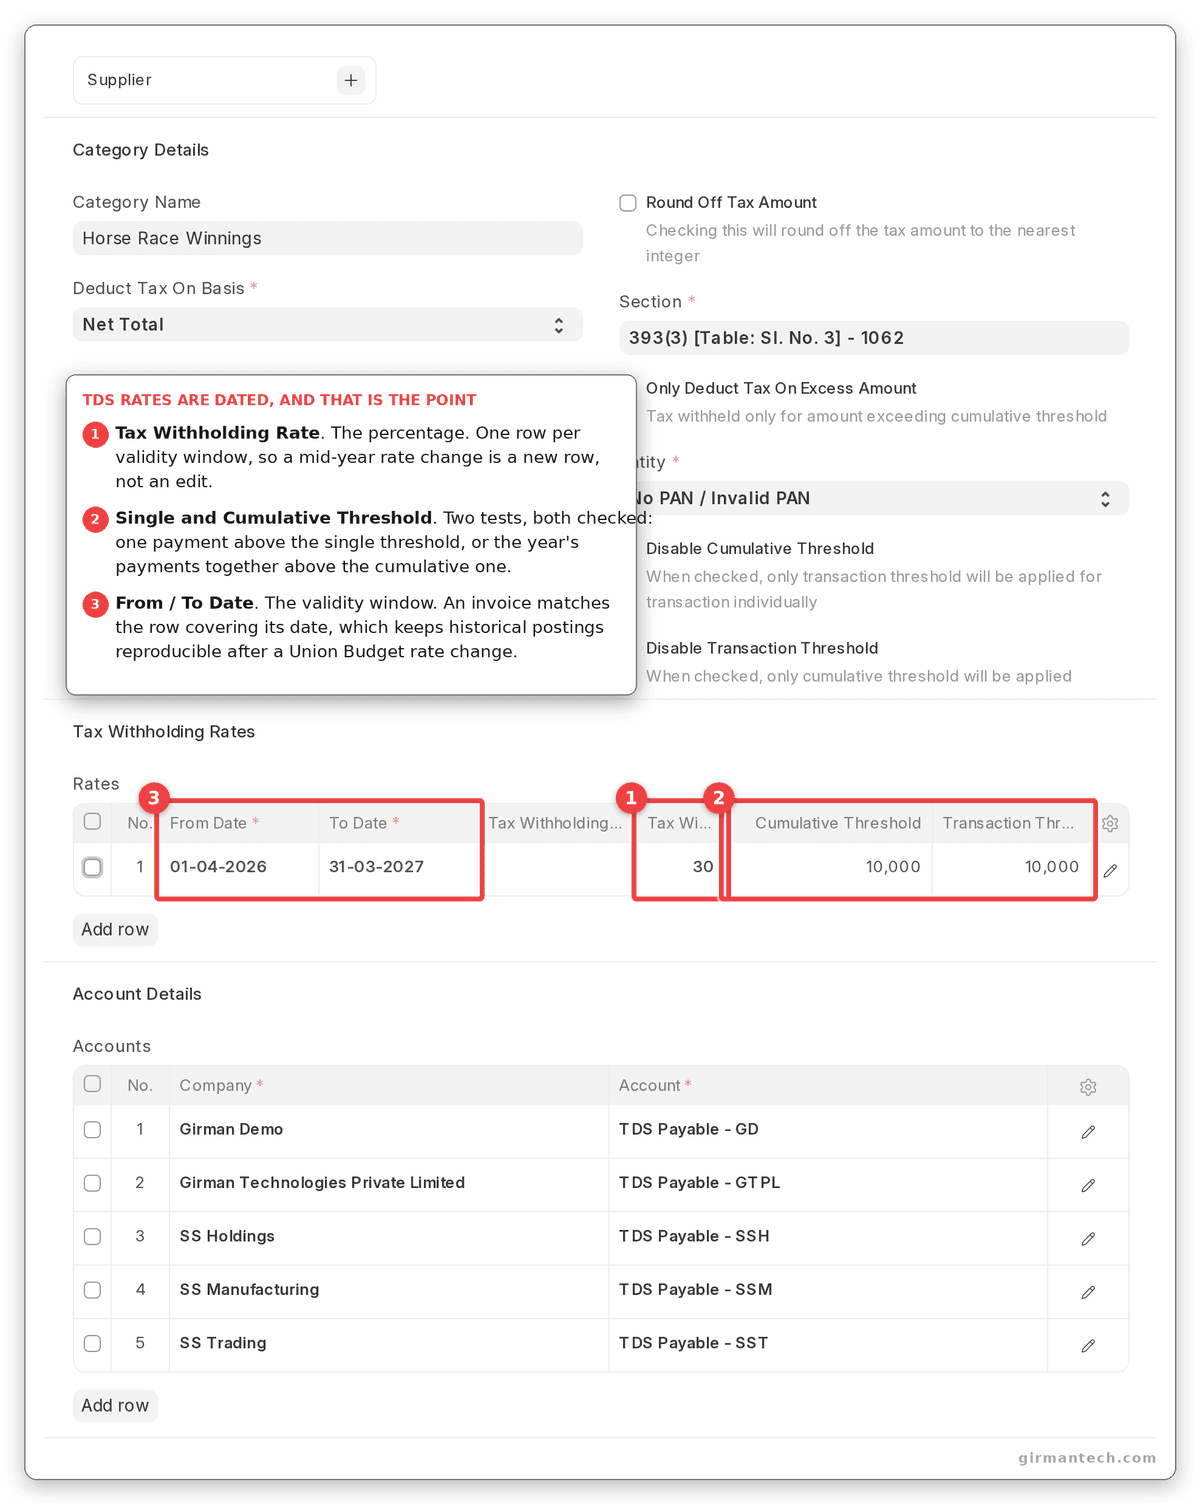Viewport: 1200px width, 1504px height.
Task: Open Deduct Tax On Basis dropdown
Action: tap(328, 325)
